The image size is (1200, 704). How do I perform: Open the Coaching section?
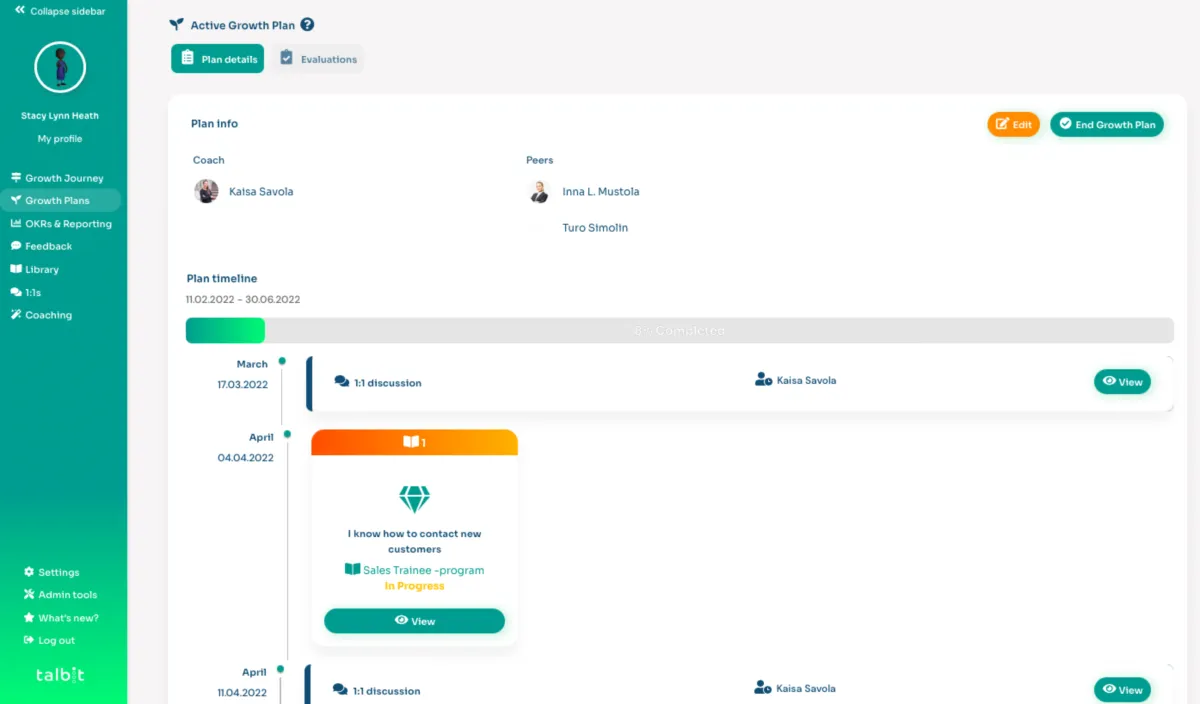coord(47,314)
